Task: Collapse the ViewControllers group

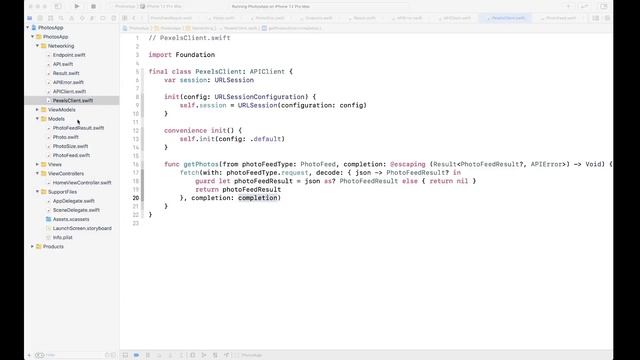Action: pos(37,173)
